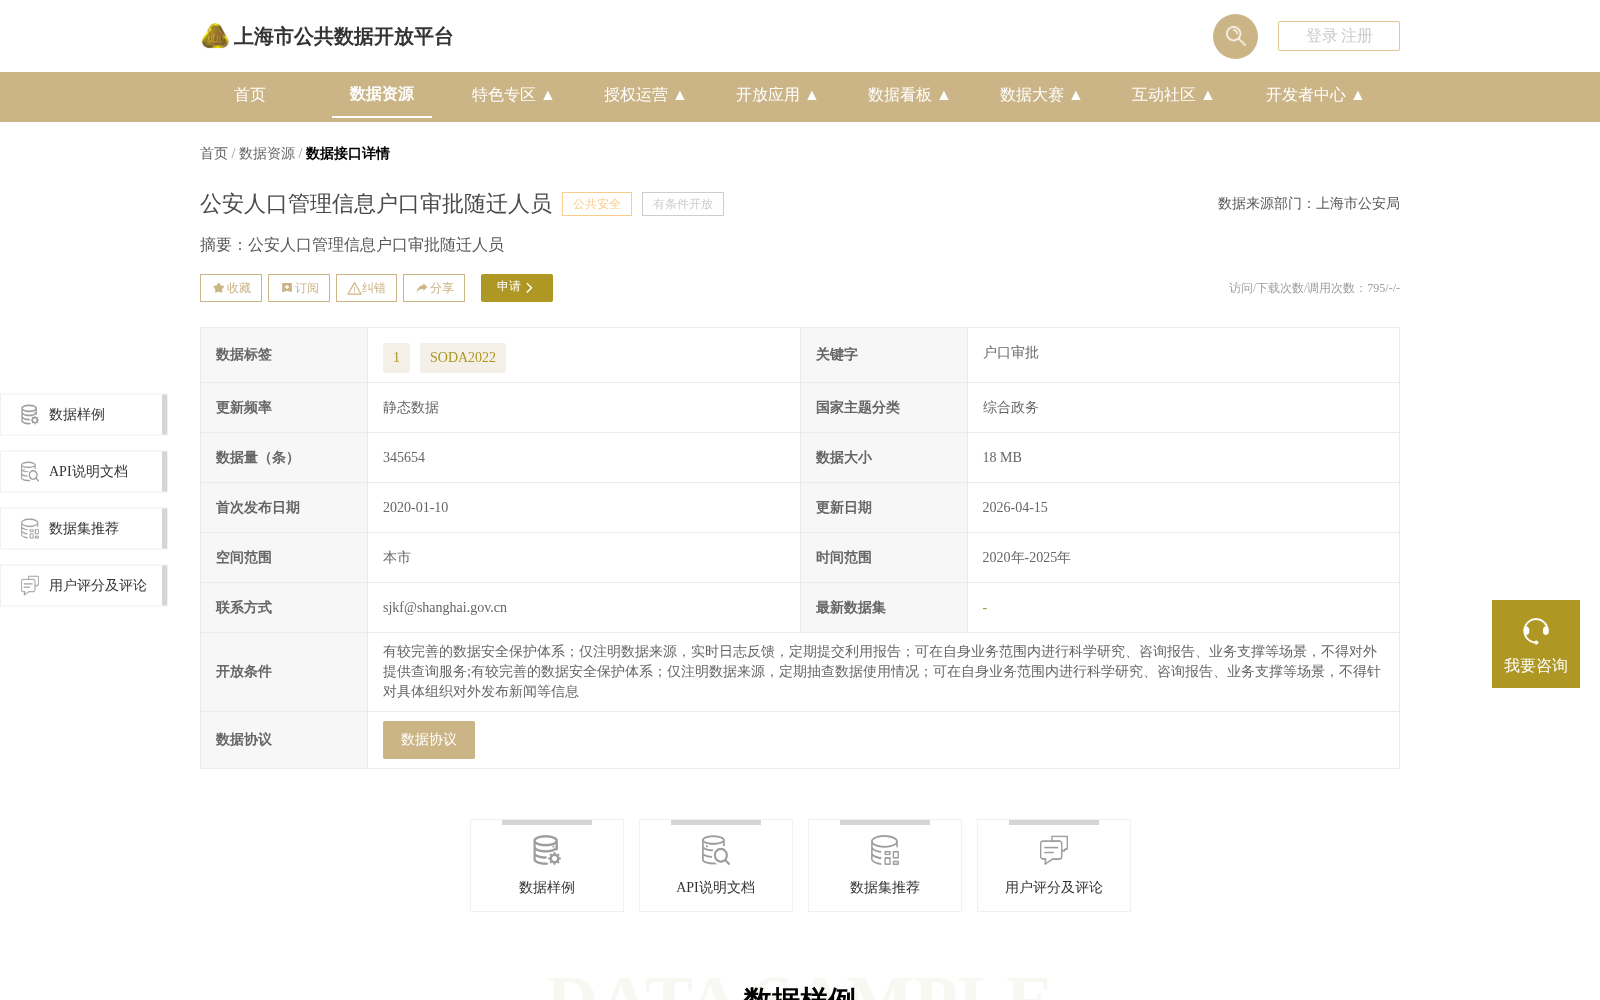Click the 静态数据 update frequency value
This screenshot has height=1000, width=1600.
pyautogui.click(x=411, y=408)
